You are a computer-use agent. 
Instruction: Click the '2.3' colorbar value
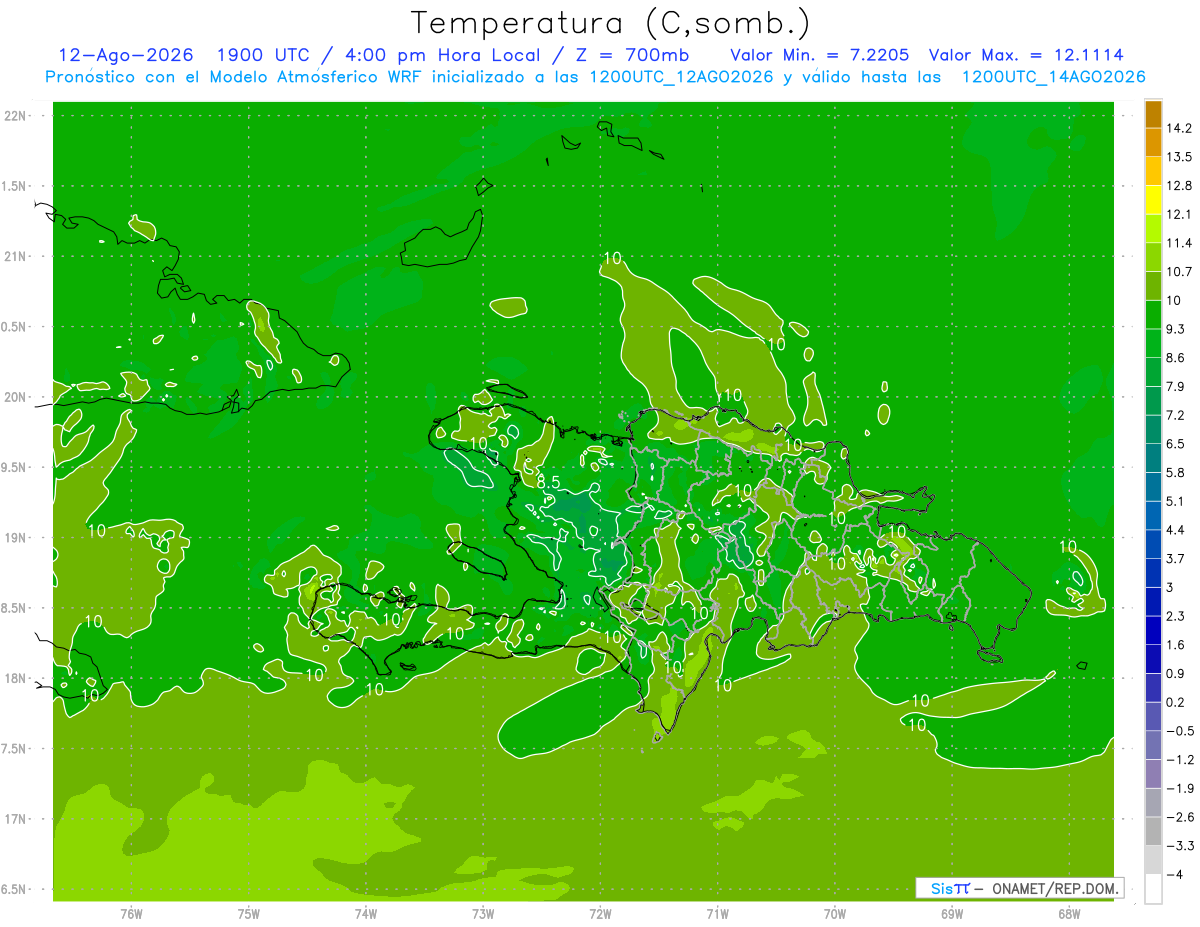(1175, 615)
